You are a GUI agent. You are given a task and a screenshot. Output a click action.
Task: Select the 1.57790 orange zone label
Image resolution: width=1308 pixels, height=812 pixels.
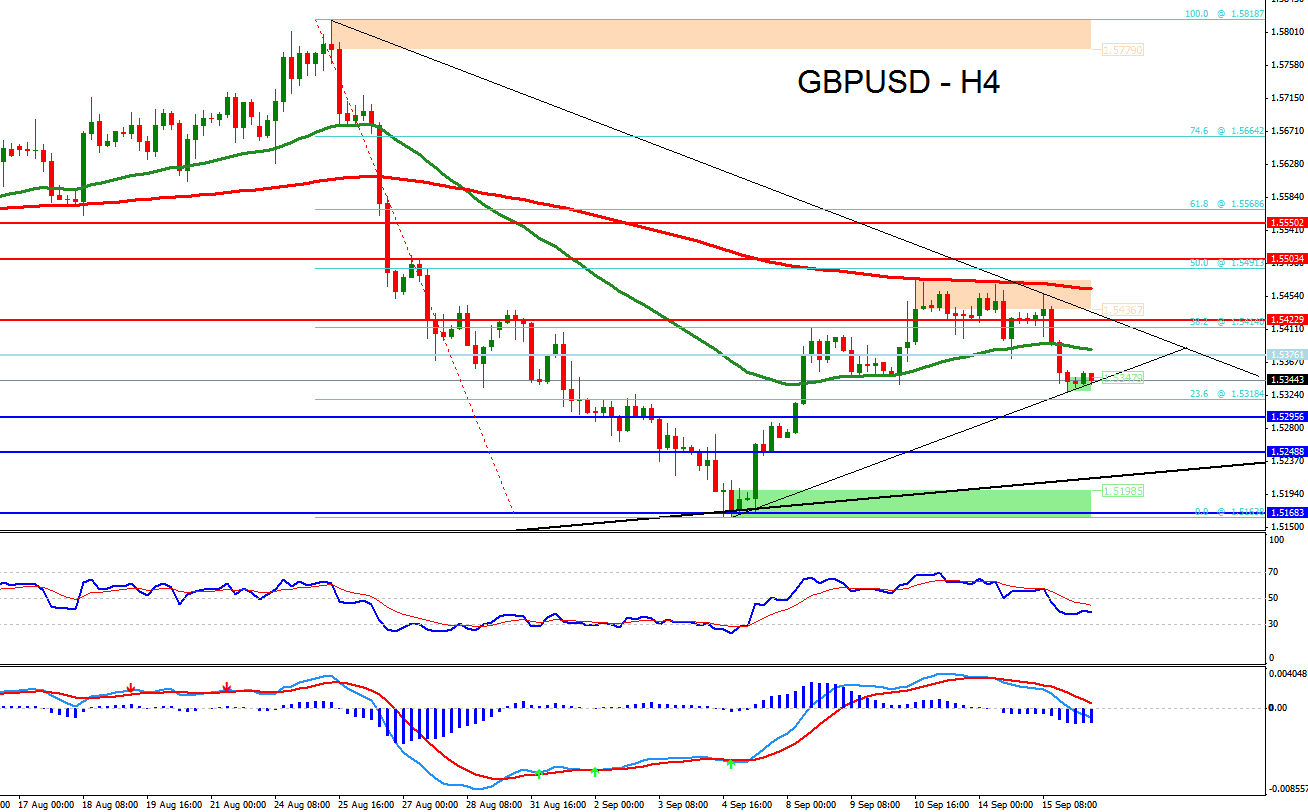tap(1122, 50)
